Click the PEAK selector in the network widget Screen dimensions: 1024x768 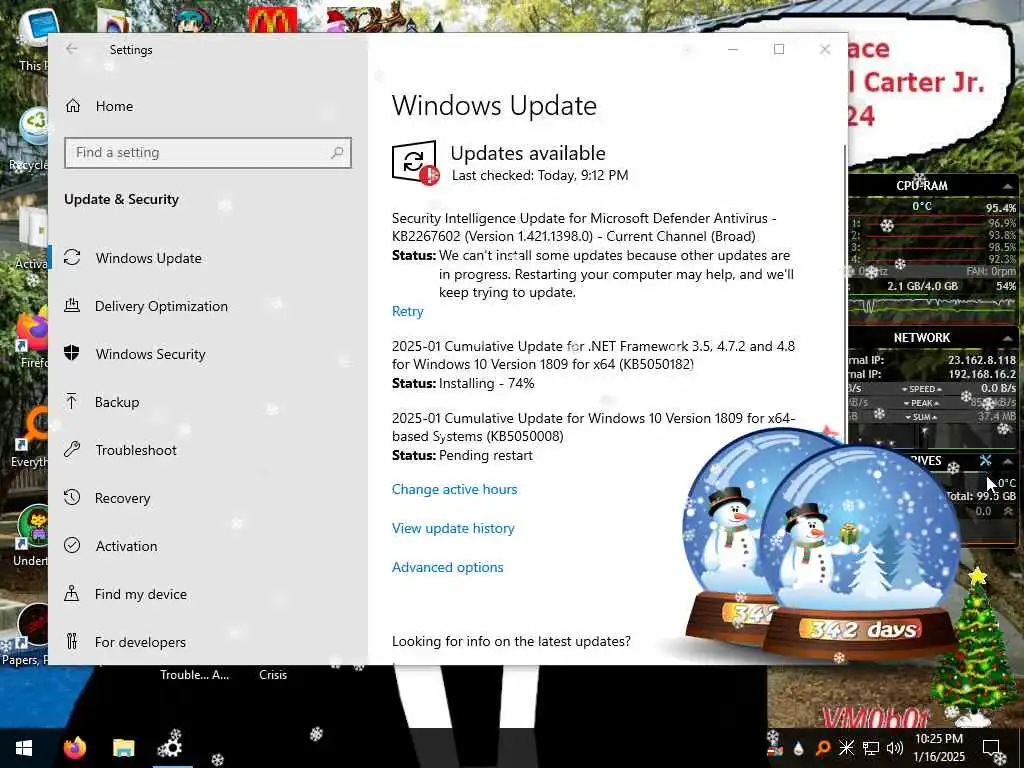[x=921, y=403]
